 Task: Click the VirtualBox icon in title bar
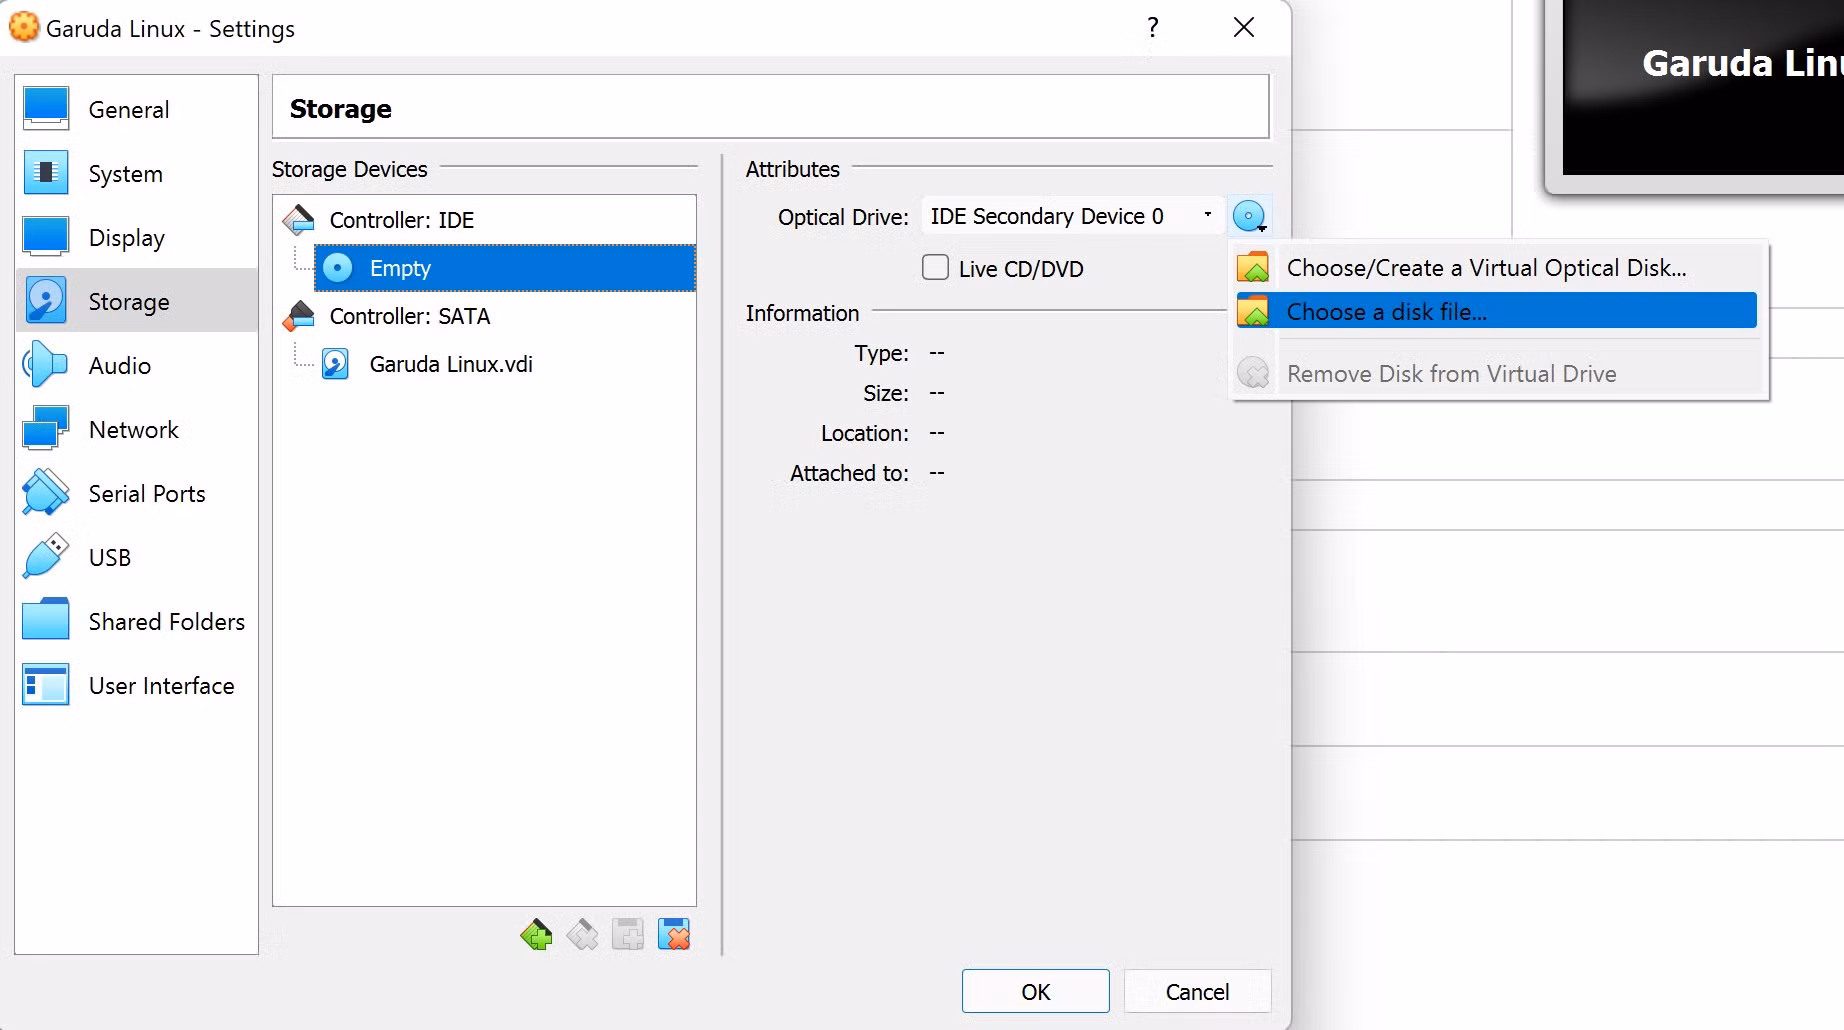pos(24,28)
